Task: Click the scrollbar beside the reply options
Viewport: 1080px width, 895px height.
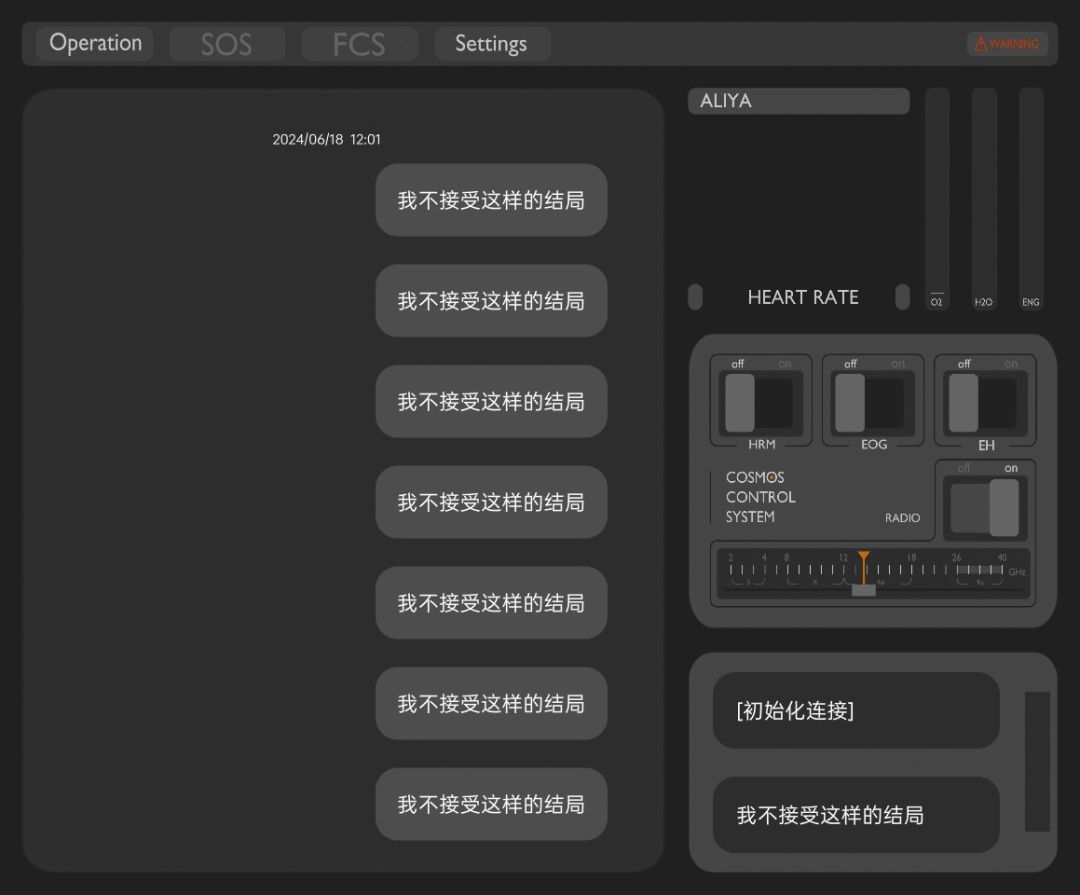Action: pyautogui.click(x=1037, y=761)
